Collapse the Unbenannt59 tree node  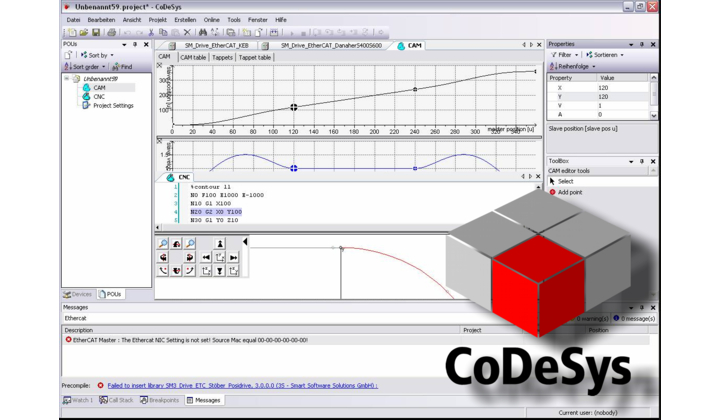coord(67,78)
